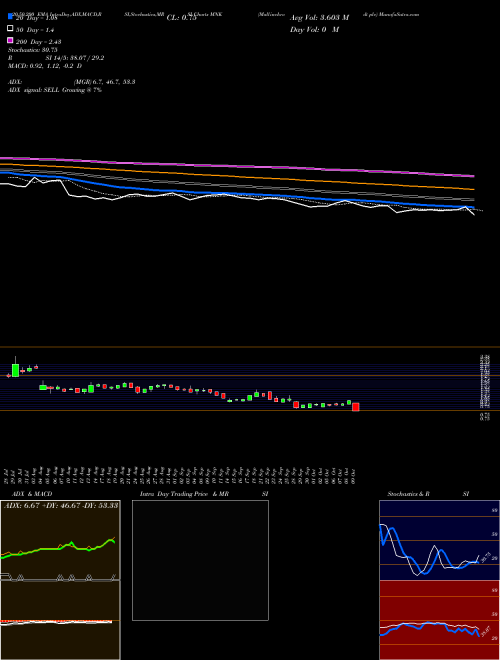Click the red RSI chart panel

coord(439,620)
